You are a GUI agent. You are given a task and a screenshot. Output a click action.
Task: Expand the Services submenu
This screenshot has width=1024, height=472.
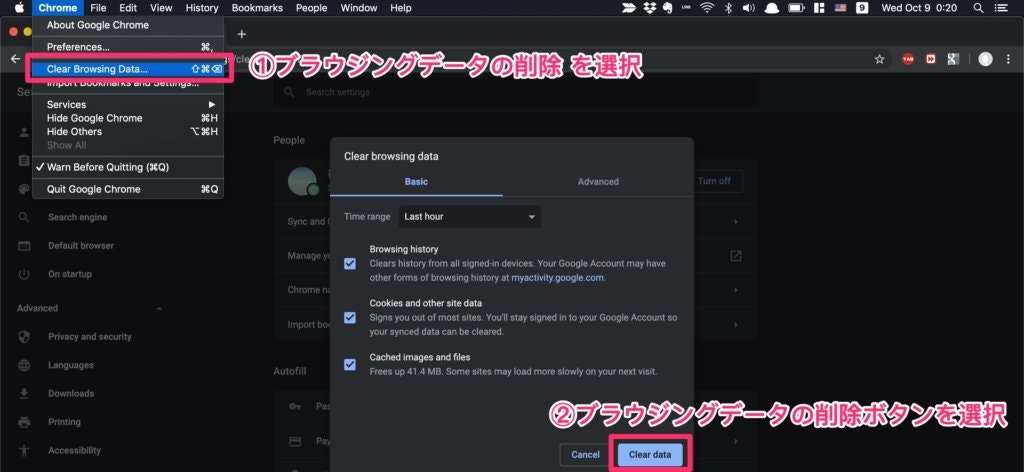click(x=128, y=104)
